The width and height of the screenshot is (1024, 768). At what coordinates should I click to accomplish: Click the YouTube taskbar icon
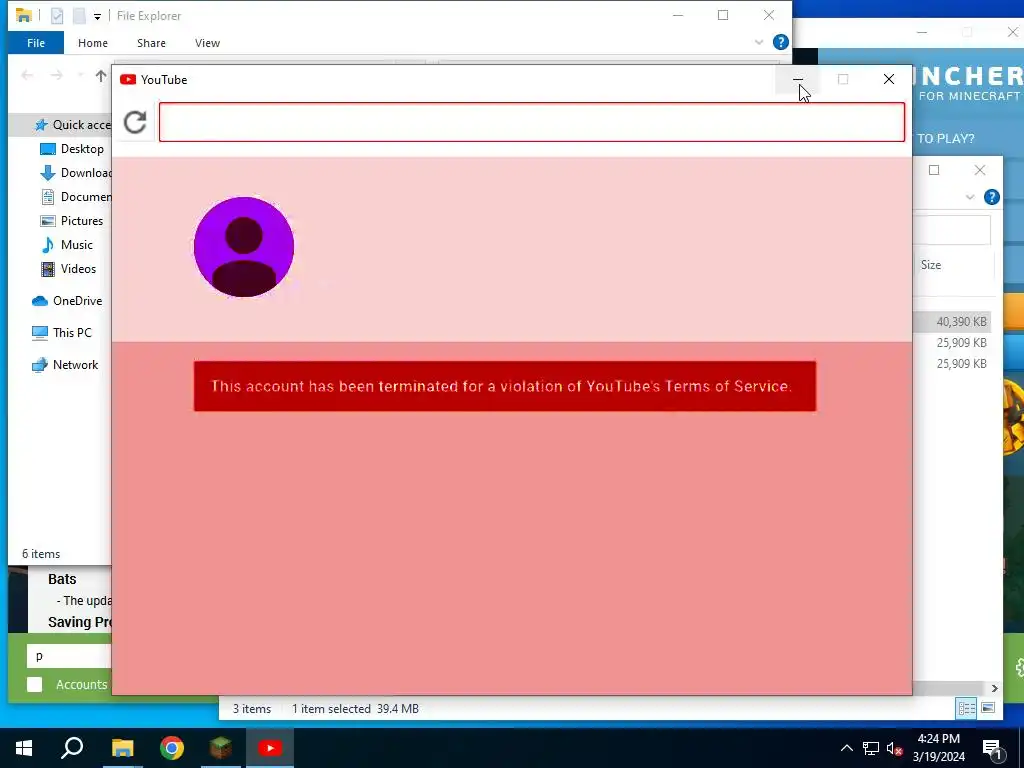[270, 748]
